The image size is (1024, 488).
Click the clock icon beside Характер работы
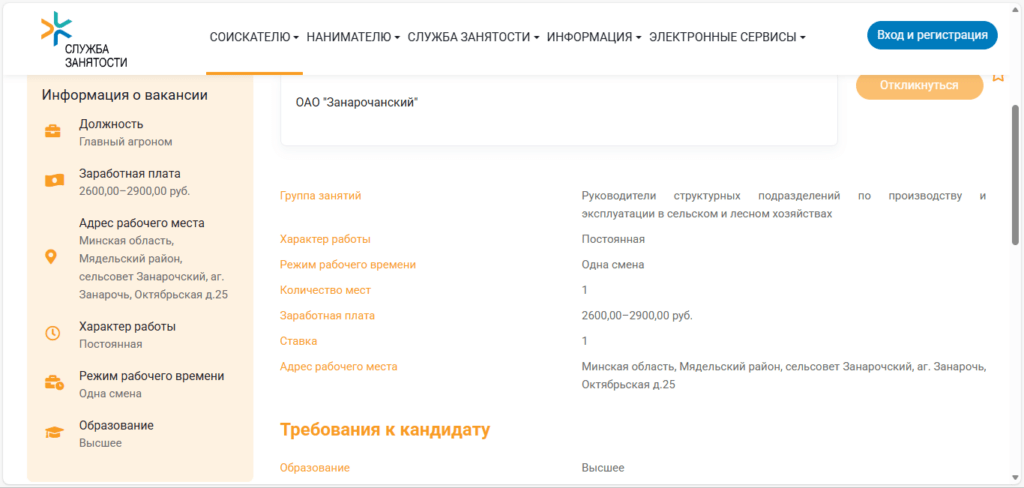point(53,334)
